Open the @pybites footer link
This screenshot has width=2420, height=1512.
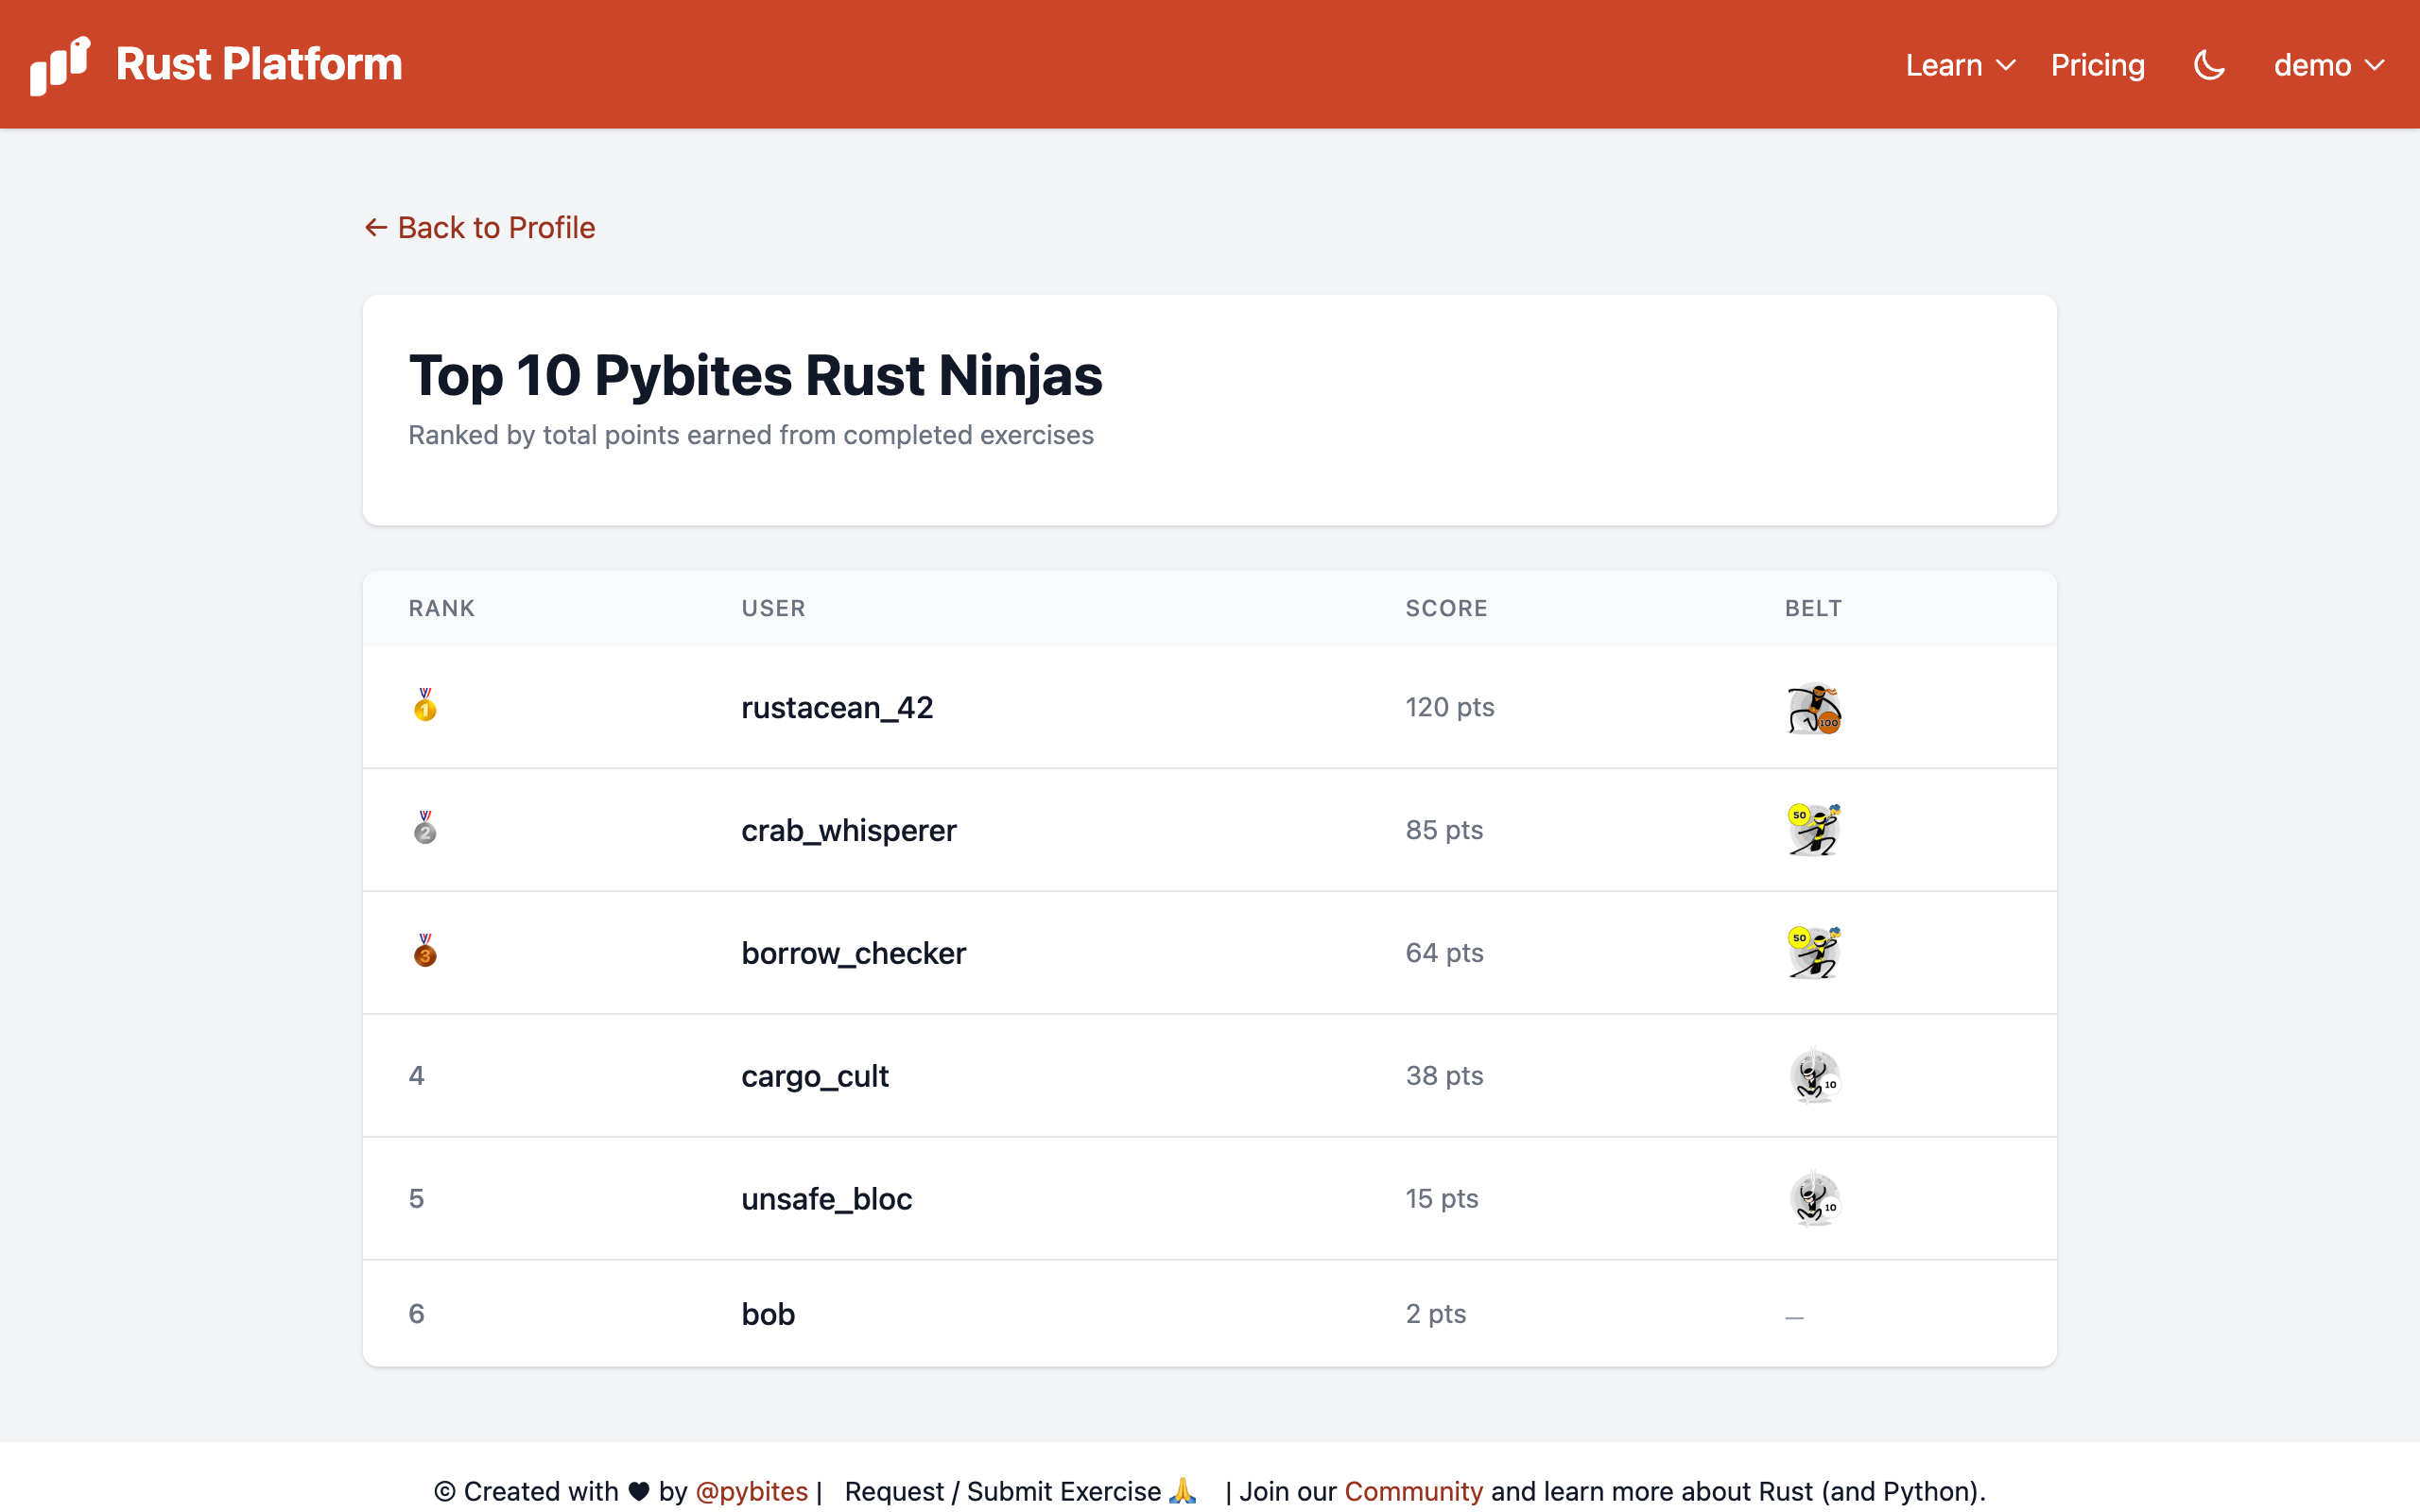(751, 1491)
